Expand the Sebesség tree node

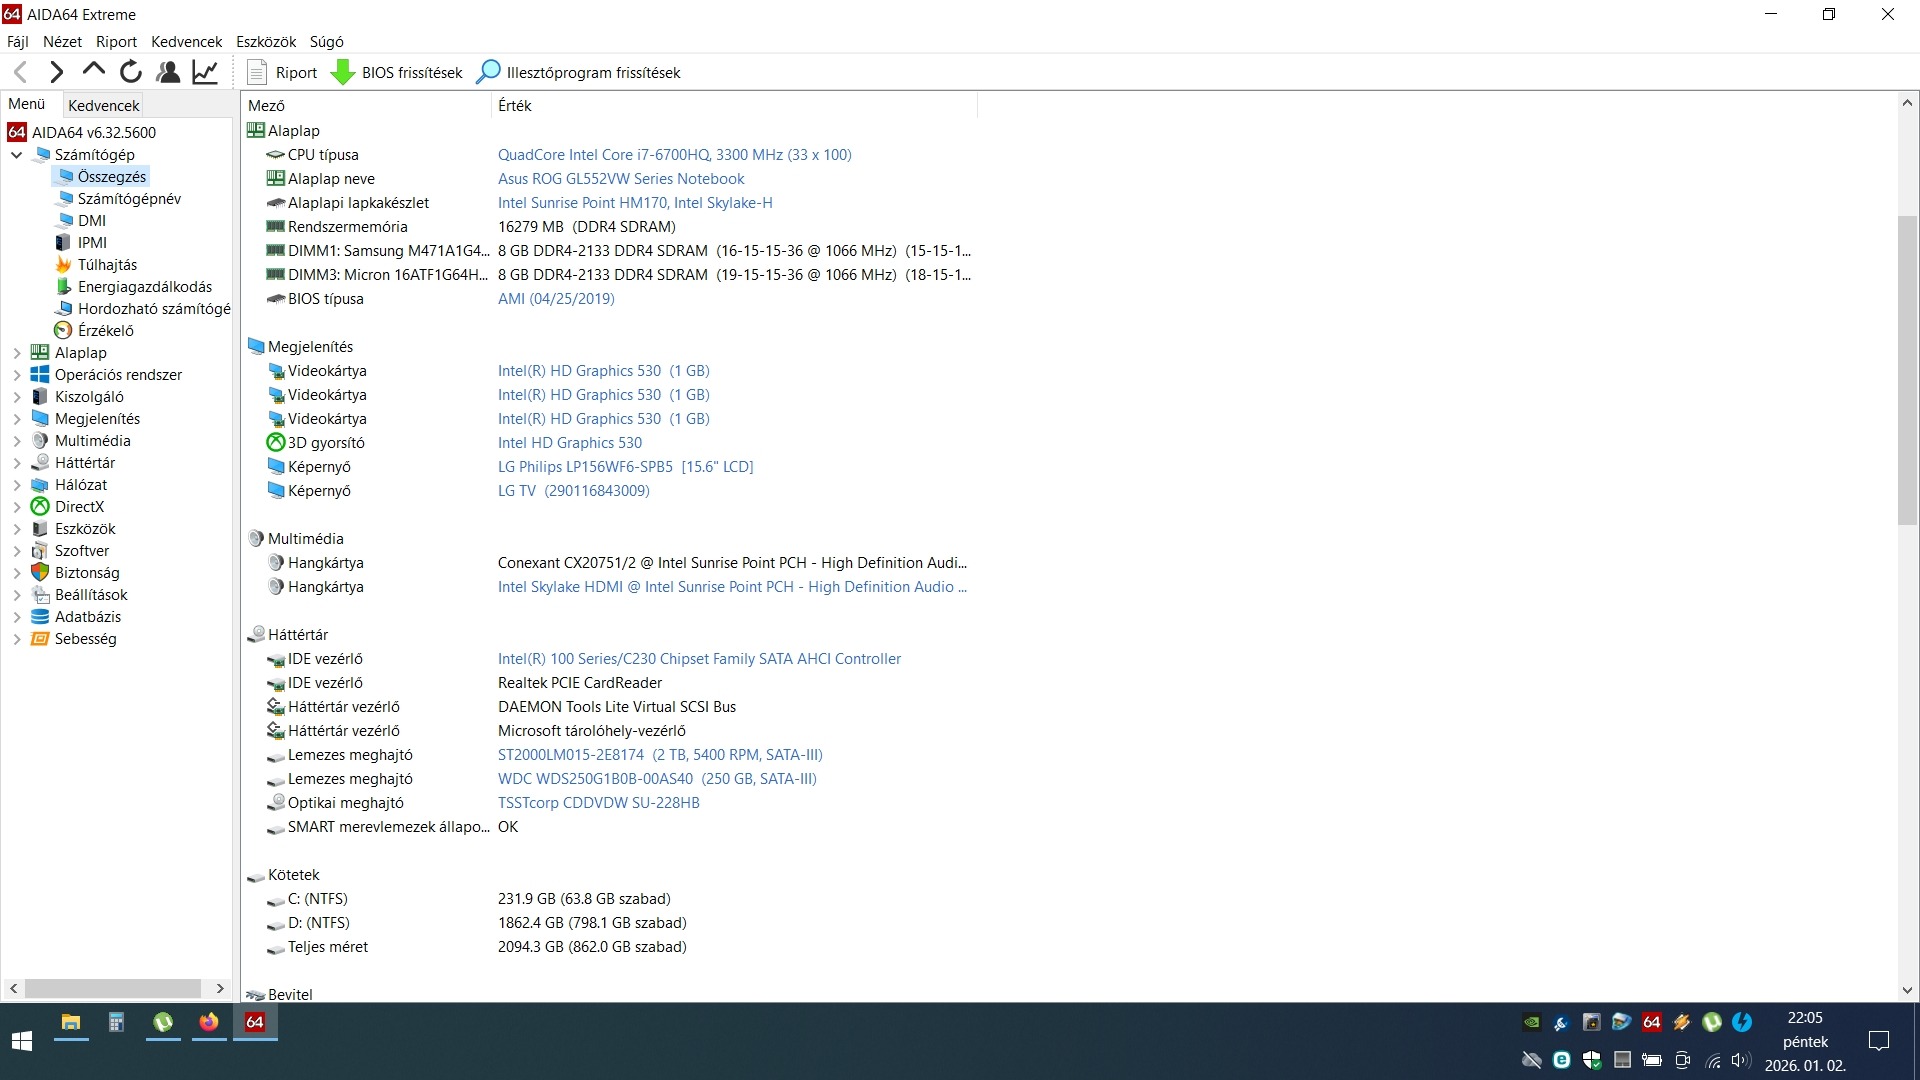[17, 639]
